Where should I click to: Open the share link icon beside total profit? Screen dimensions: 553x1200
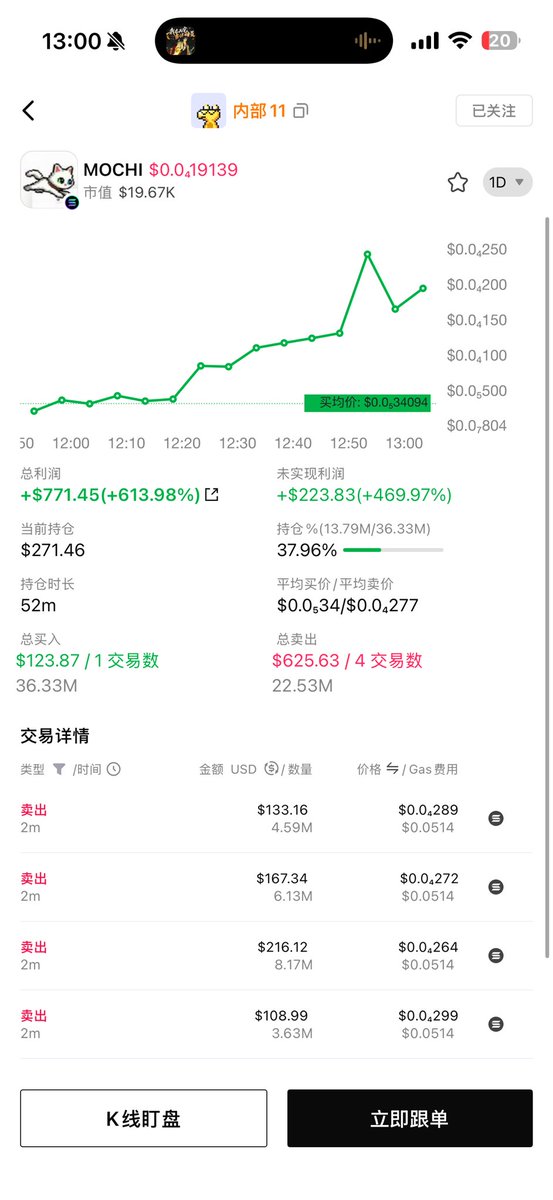[212, 494]
